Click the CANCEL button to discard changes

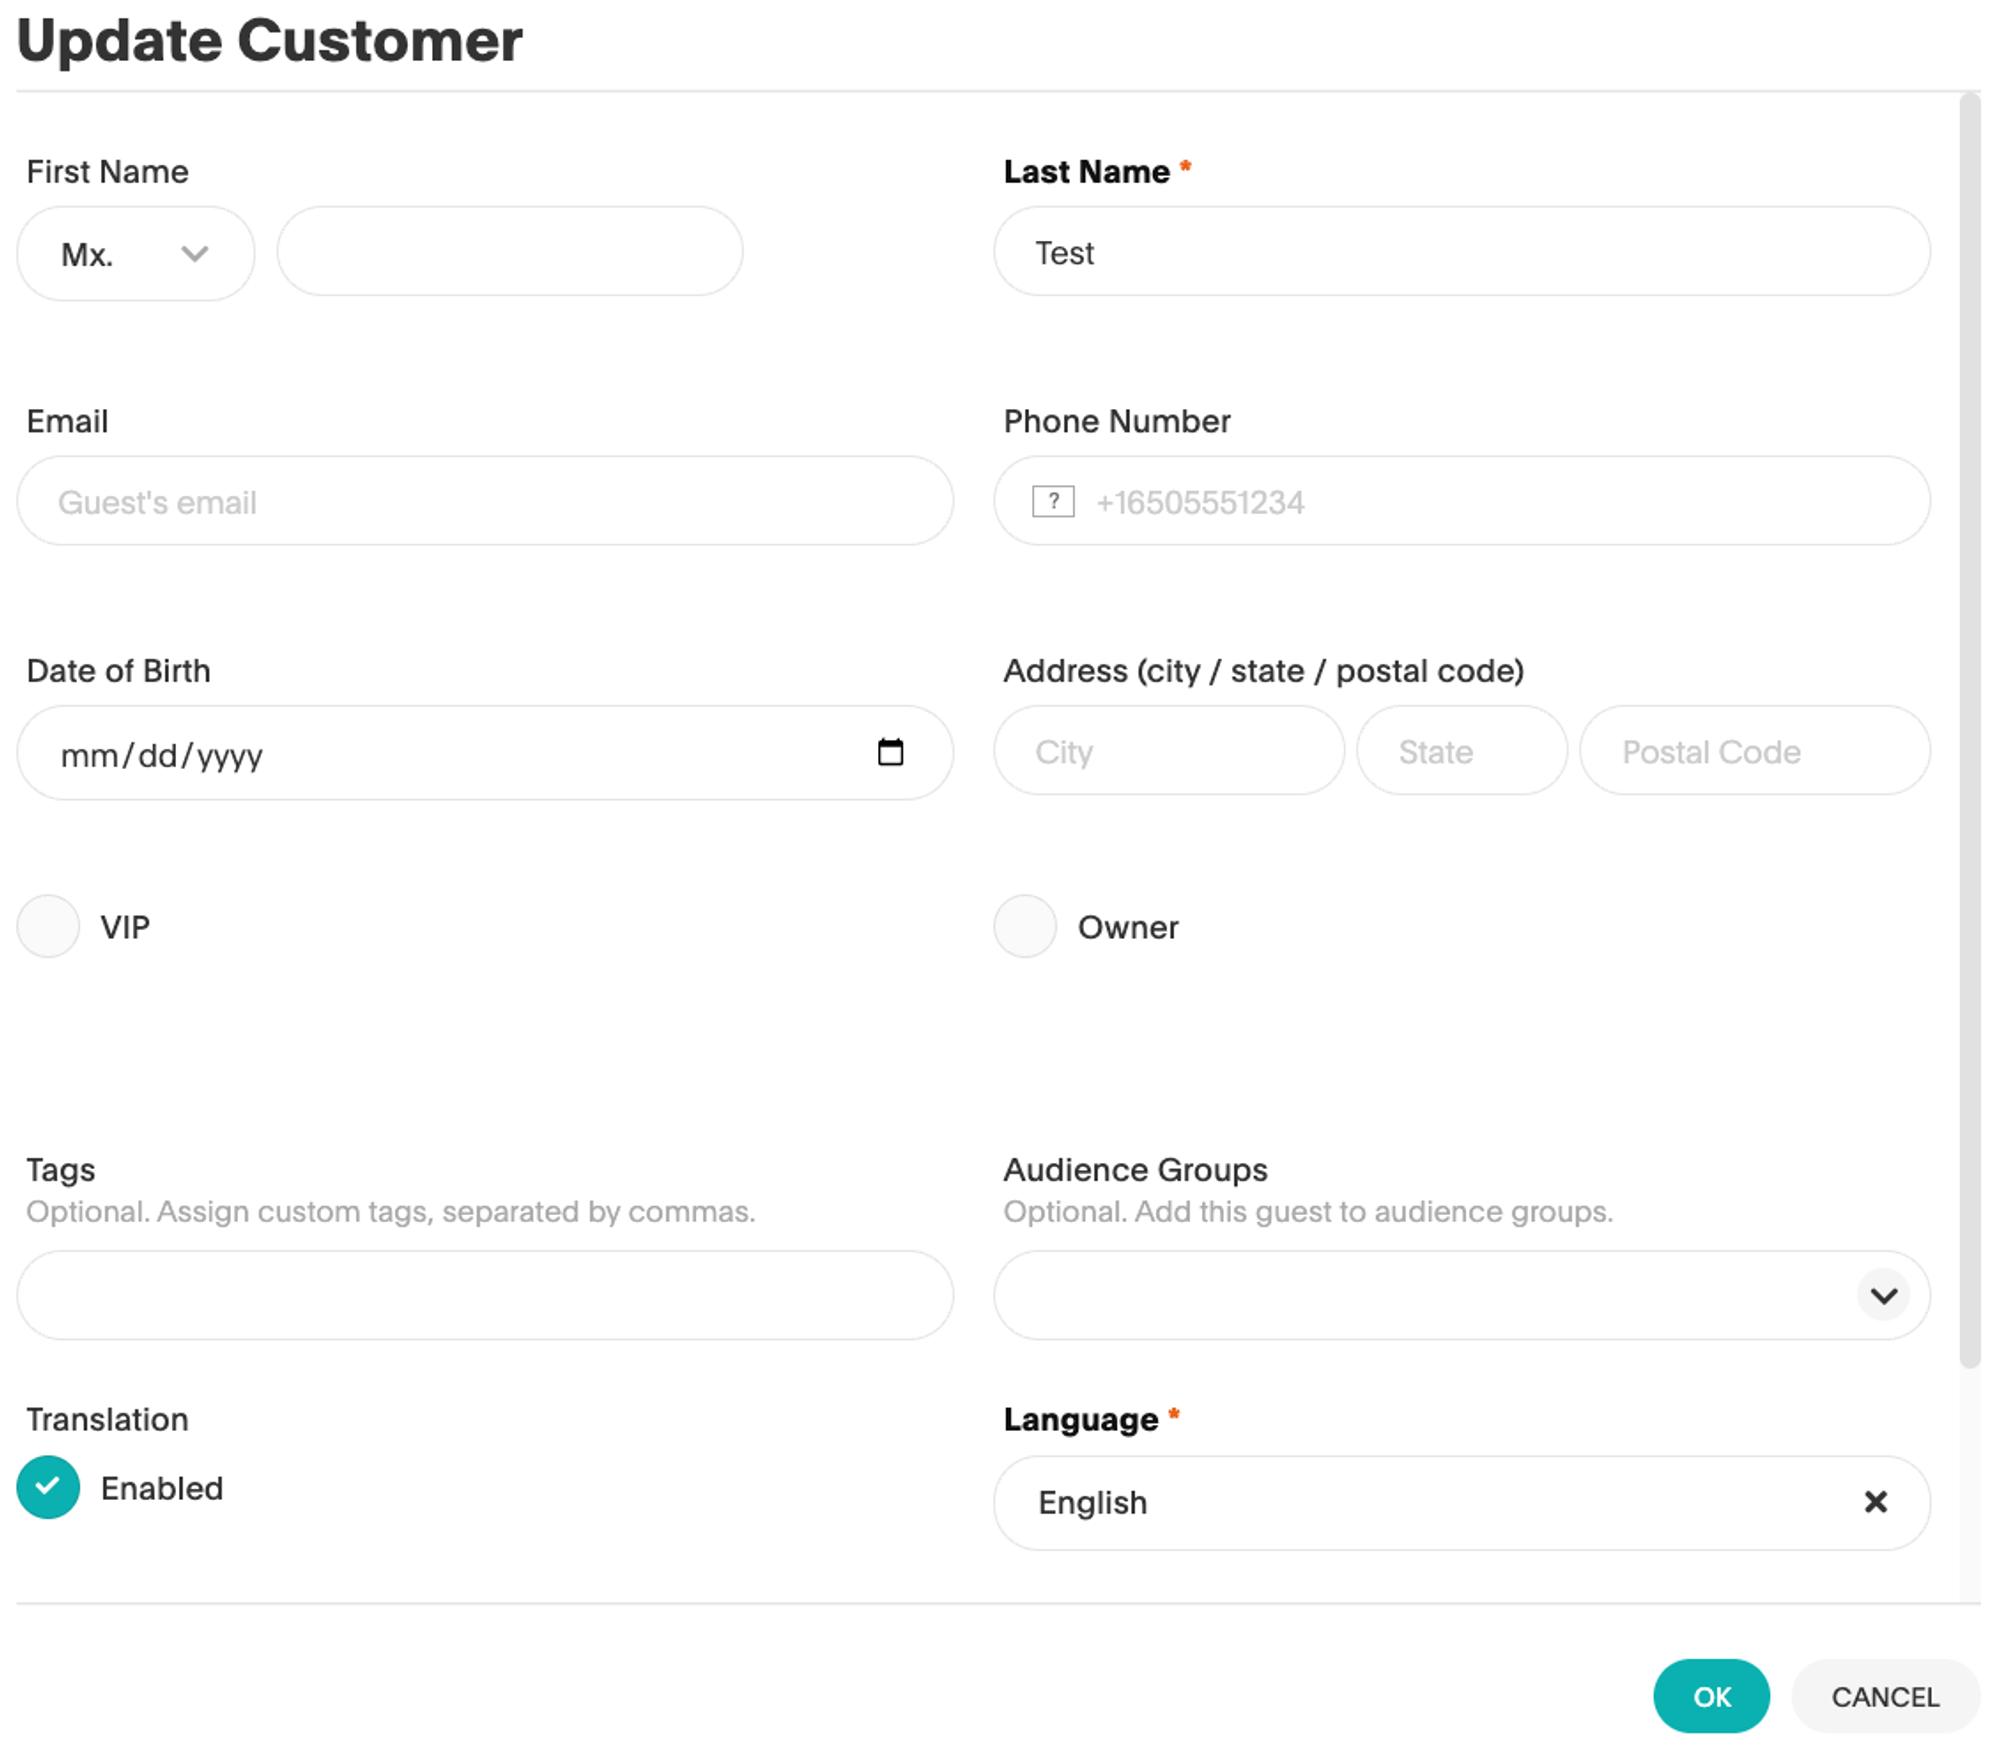[1886, 1693]
